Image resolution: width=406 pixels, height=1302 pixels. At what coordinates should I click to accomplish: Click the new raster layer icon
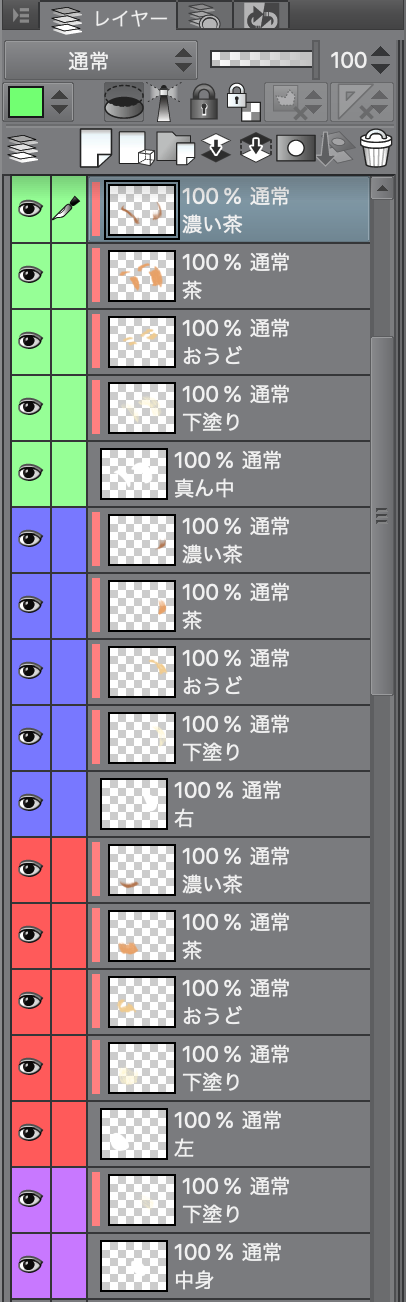96,149
